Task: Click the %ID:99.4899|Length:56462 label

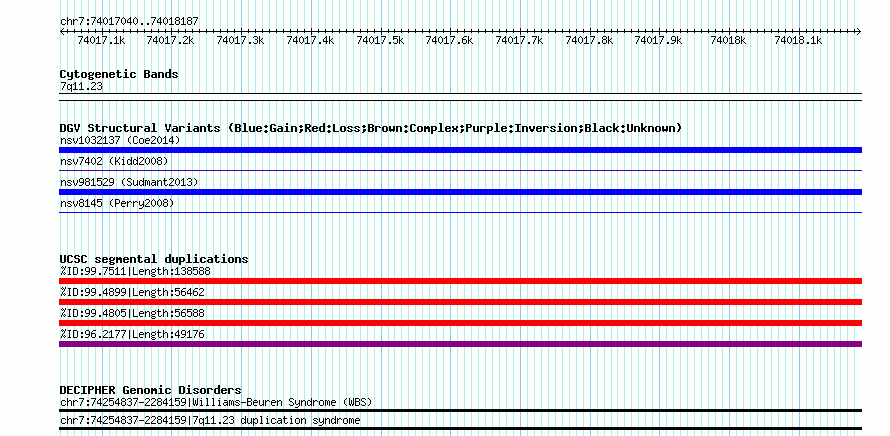Action: point(132,292)
